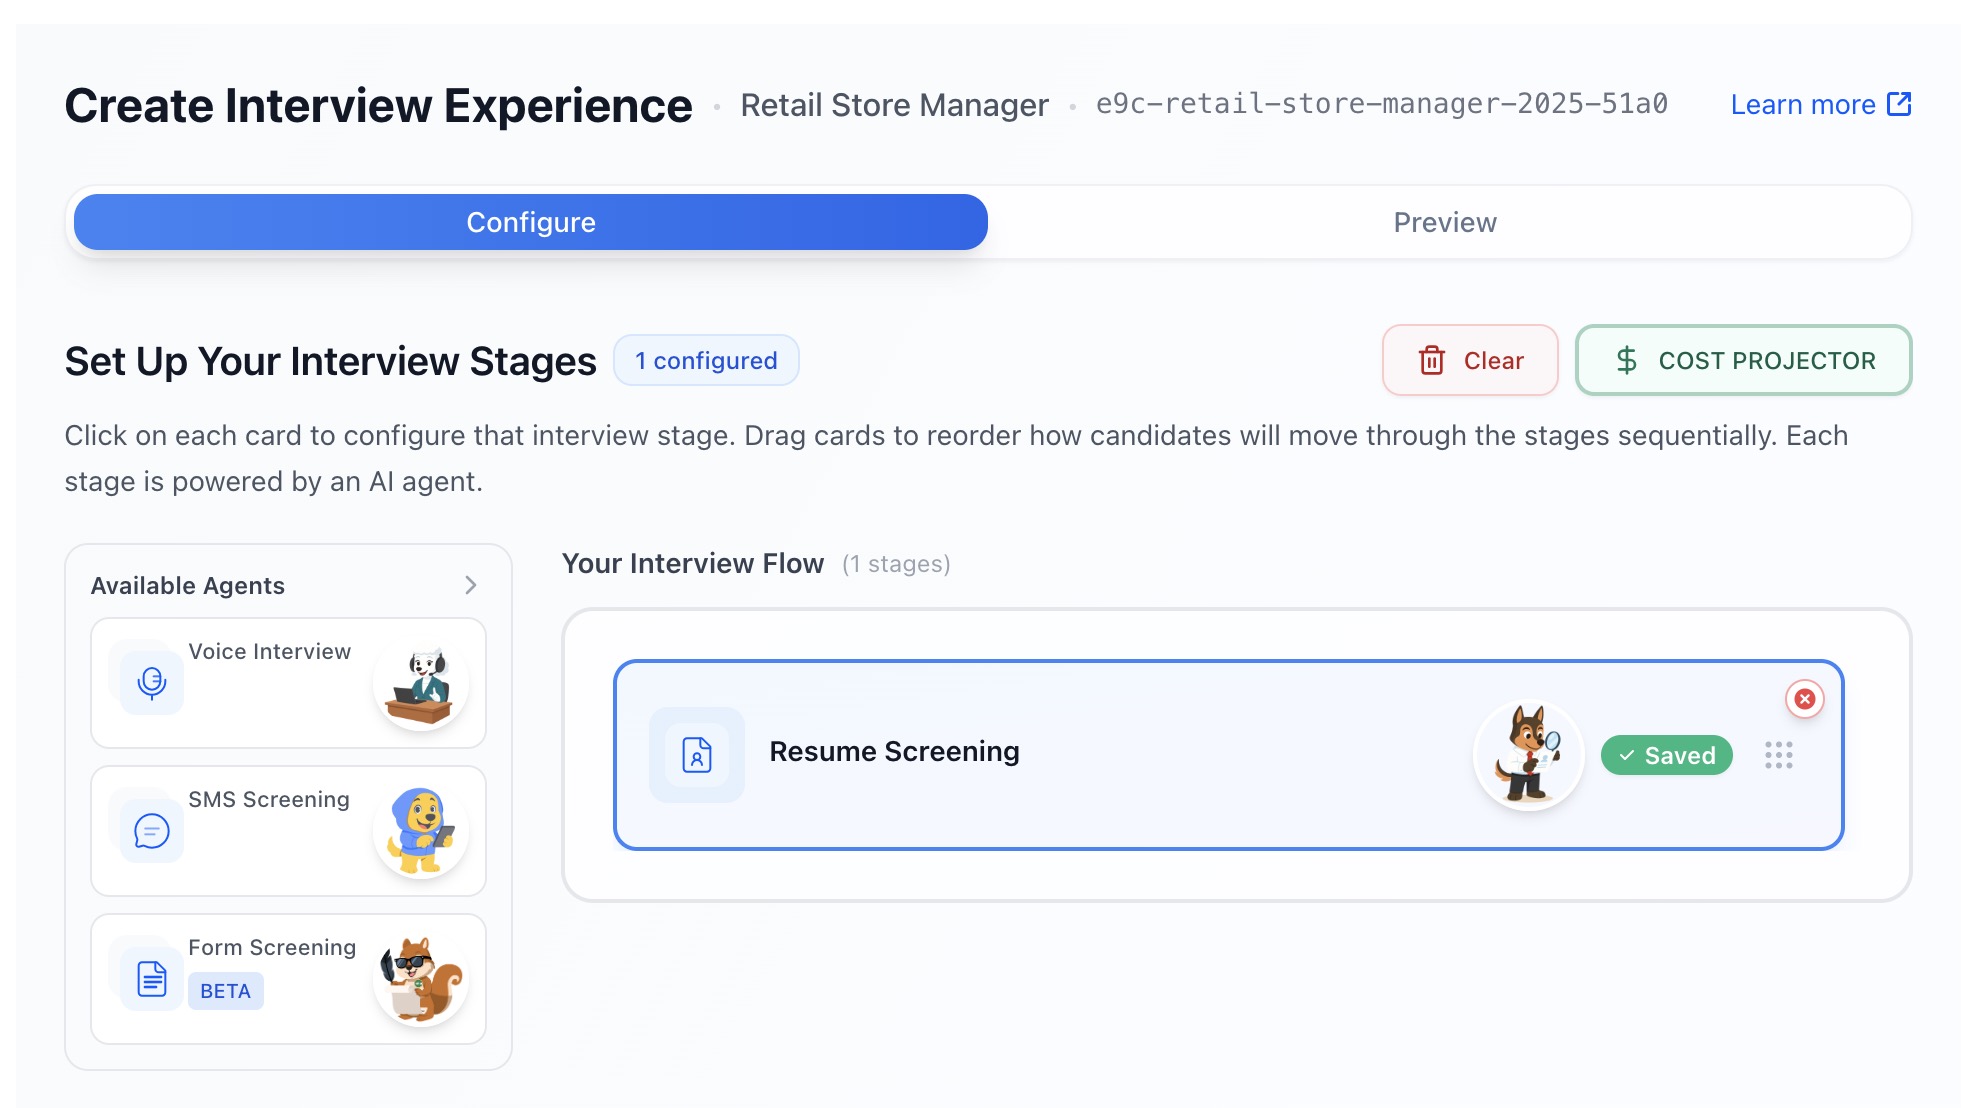
Task: Click the squirrel mascot on Form Screening
Action: pyautogui.click(x=421, y=979)
